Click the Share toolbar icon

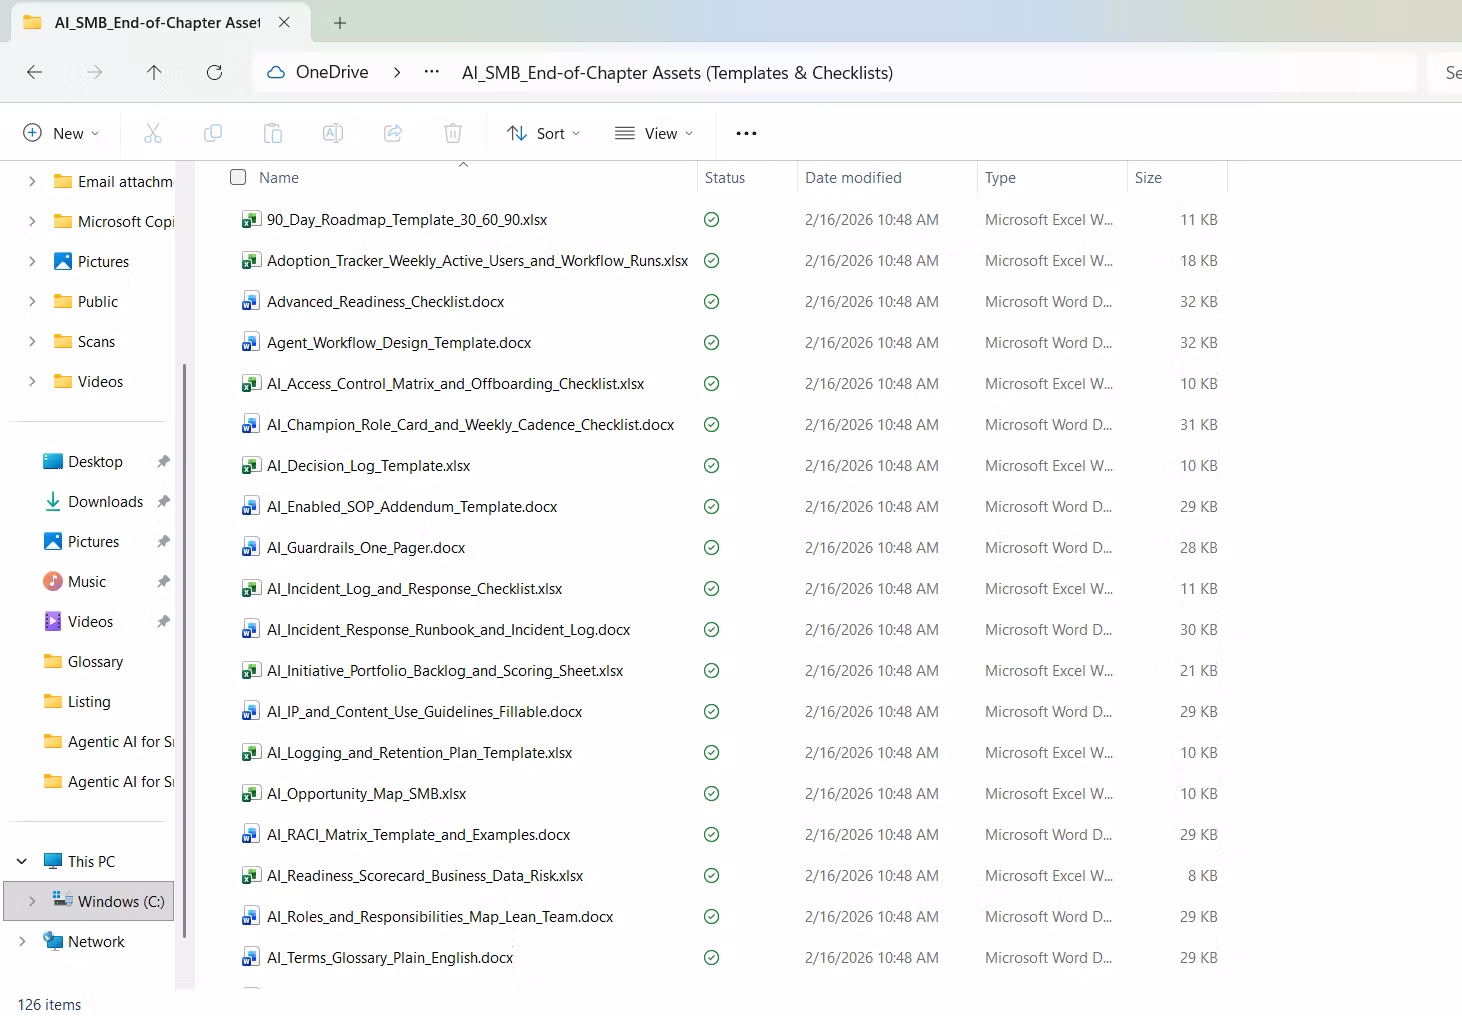pyautogui.click(x=393, y=133)
